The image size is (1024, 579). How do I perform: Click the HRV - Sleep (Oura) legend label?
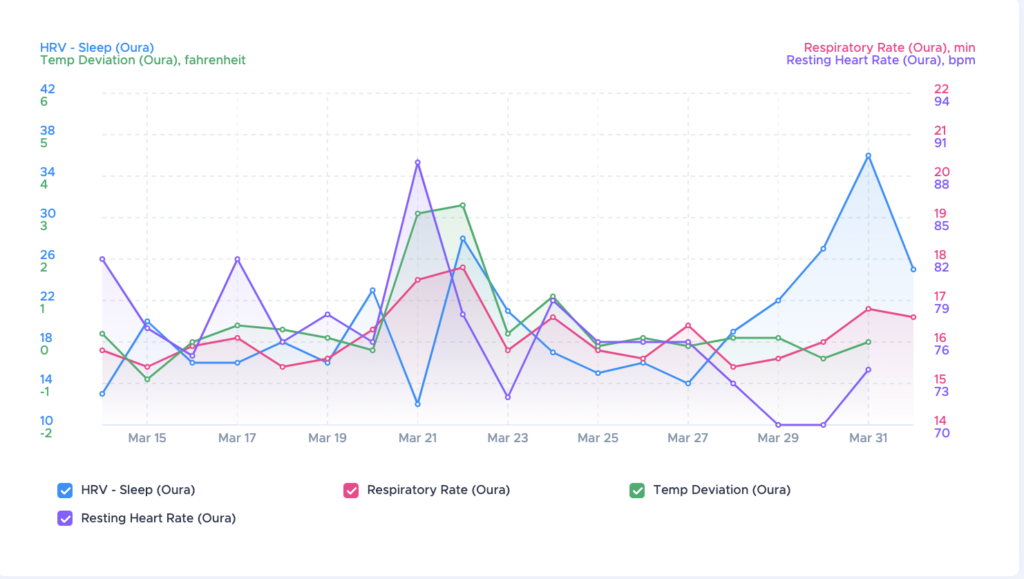[x=138, y=490]
